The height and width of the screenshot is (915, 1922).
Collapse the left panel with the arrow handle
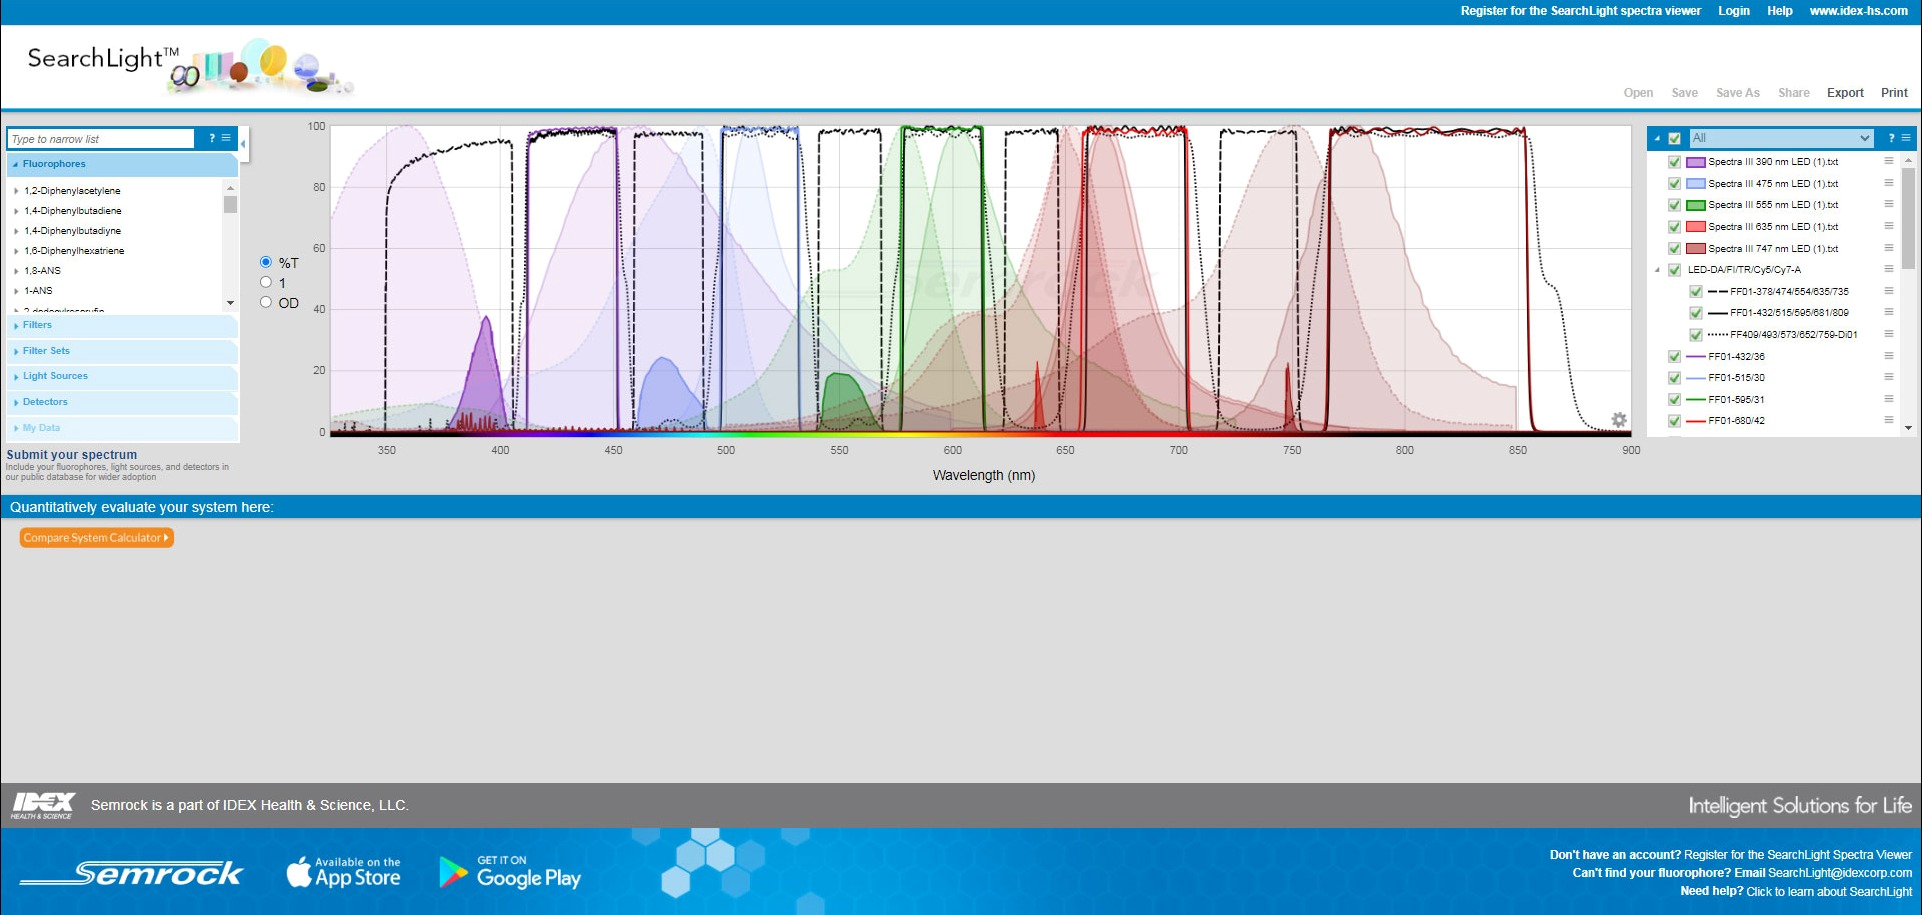tap(243, 143)
